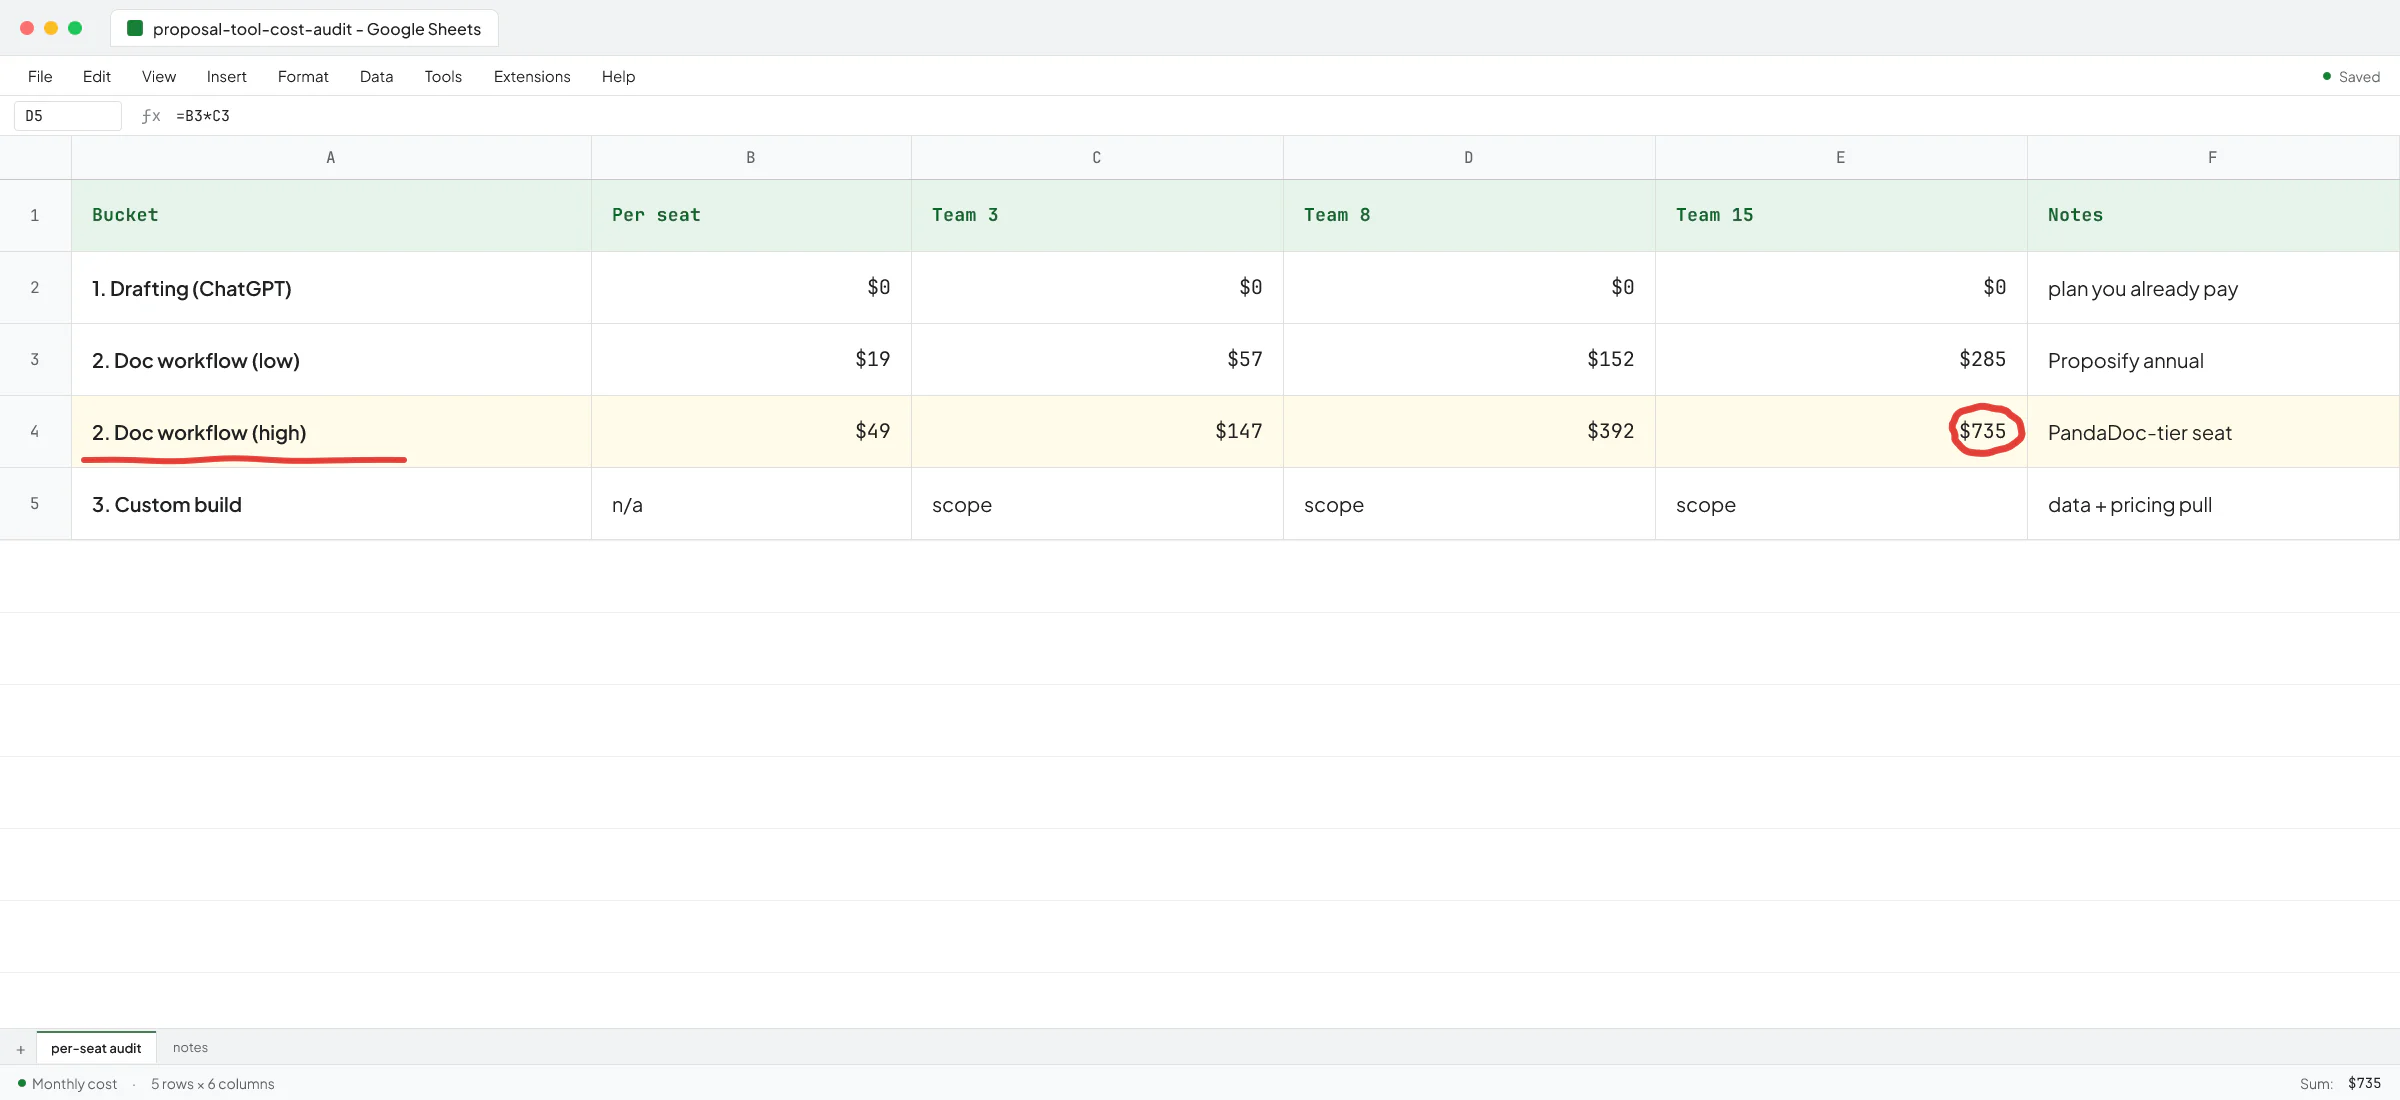Viewport: 2400px width, 1100px height.
Task: Select the $19 per seat cell
Action: (x=751, y=359)
